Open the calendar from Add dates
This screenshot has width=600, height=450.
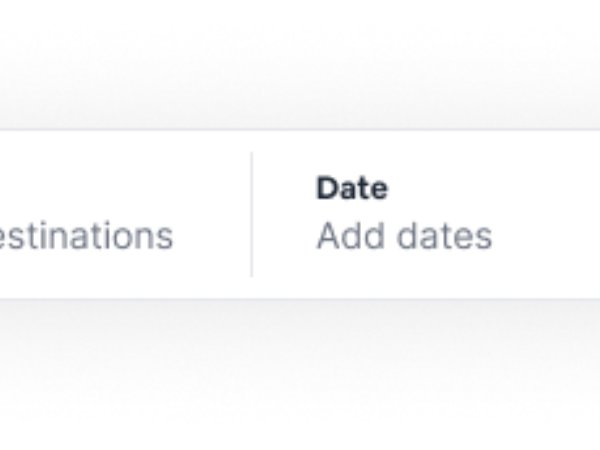point(404,236)
